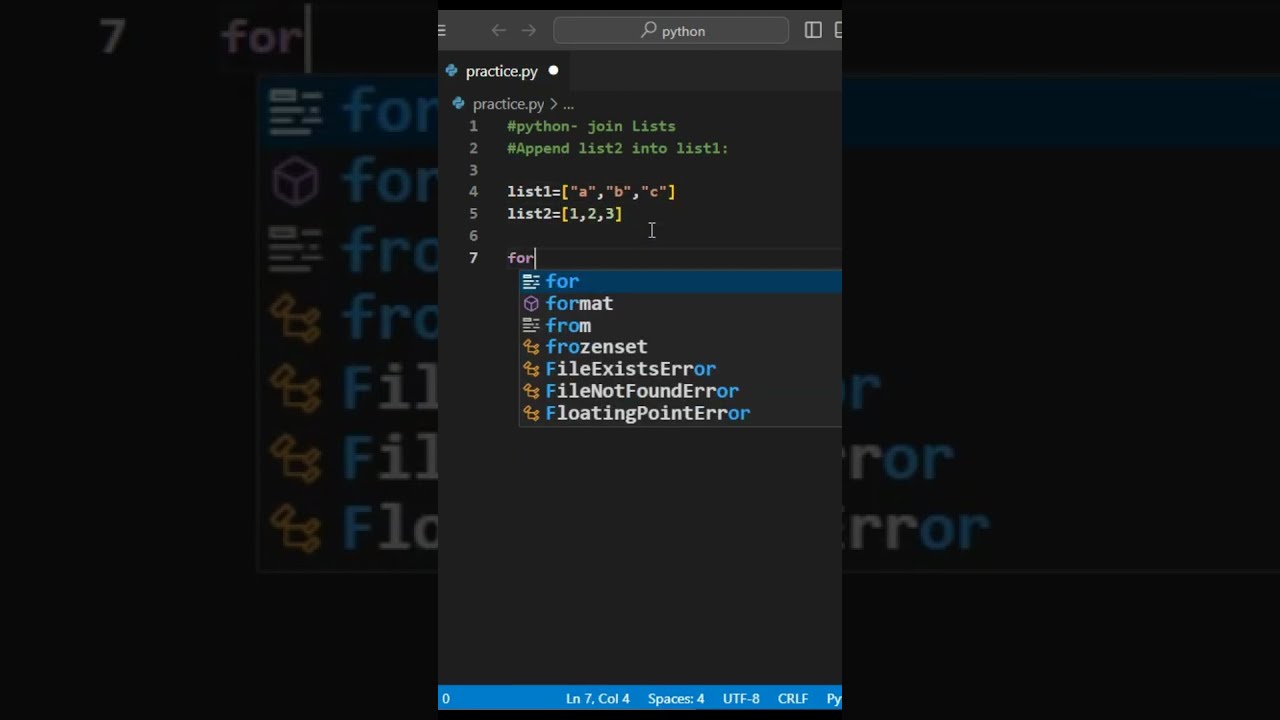
Task: Choose the FileExistsError suggestion
Action: coord(680,369)
